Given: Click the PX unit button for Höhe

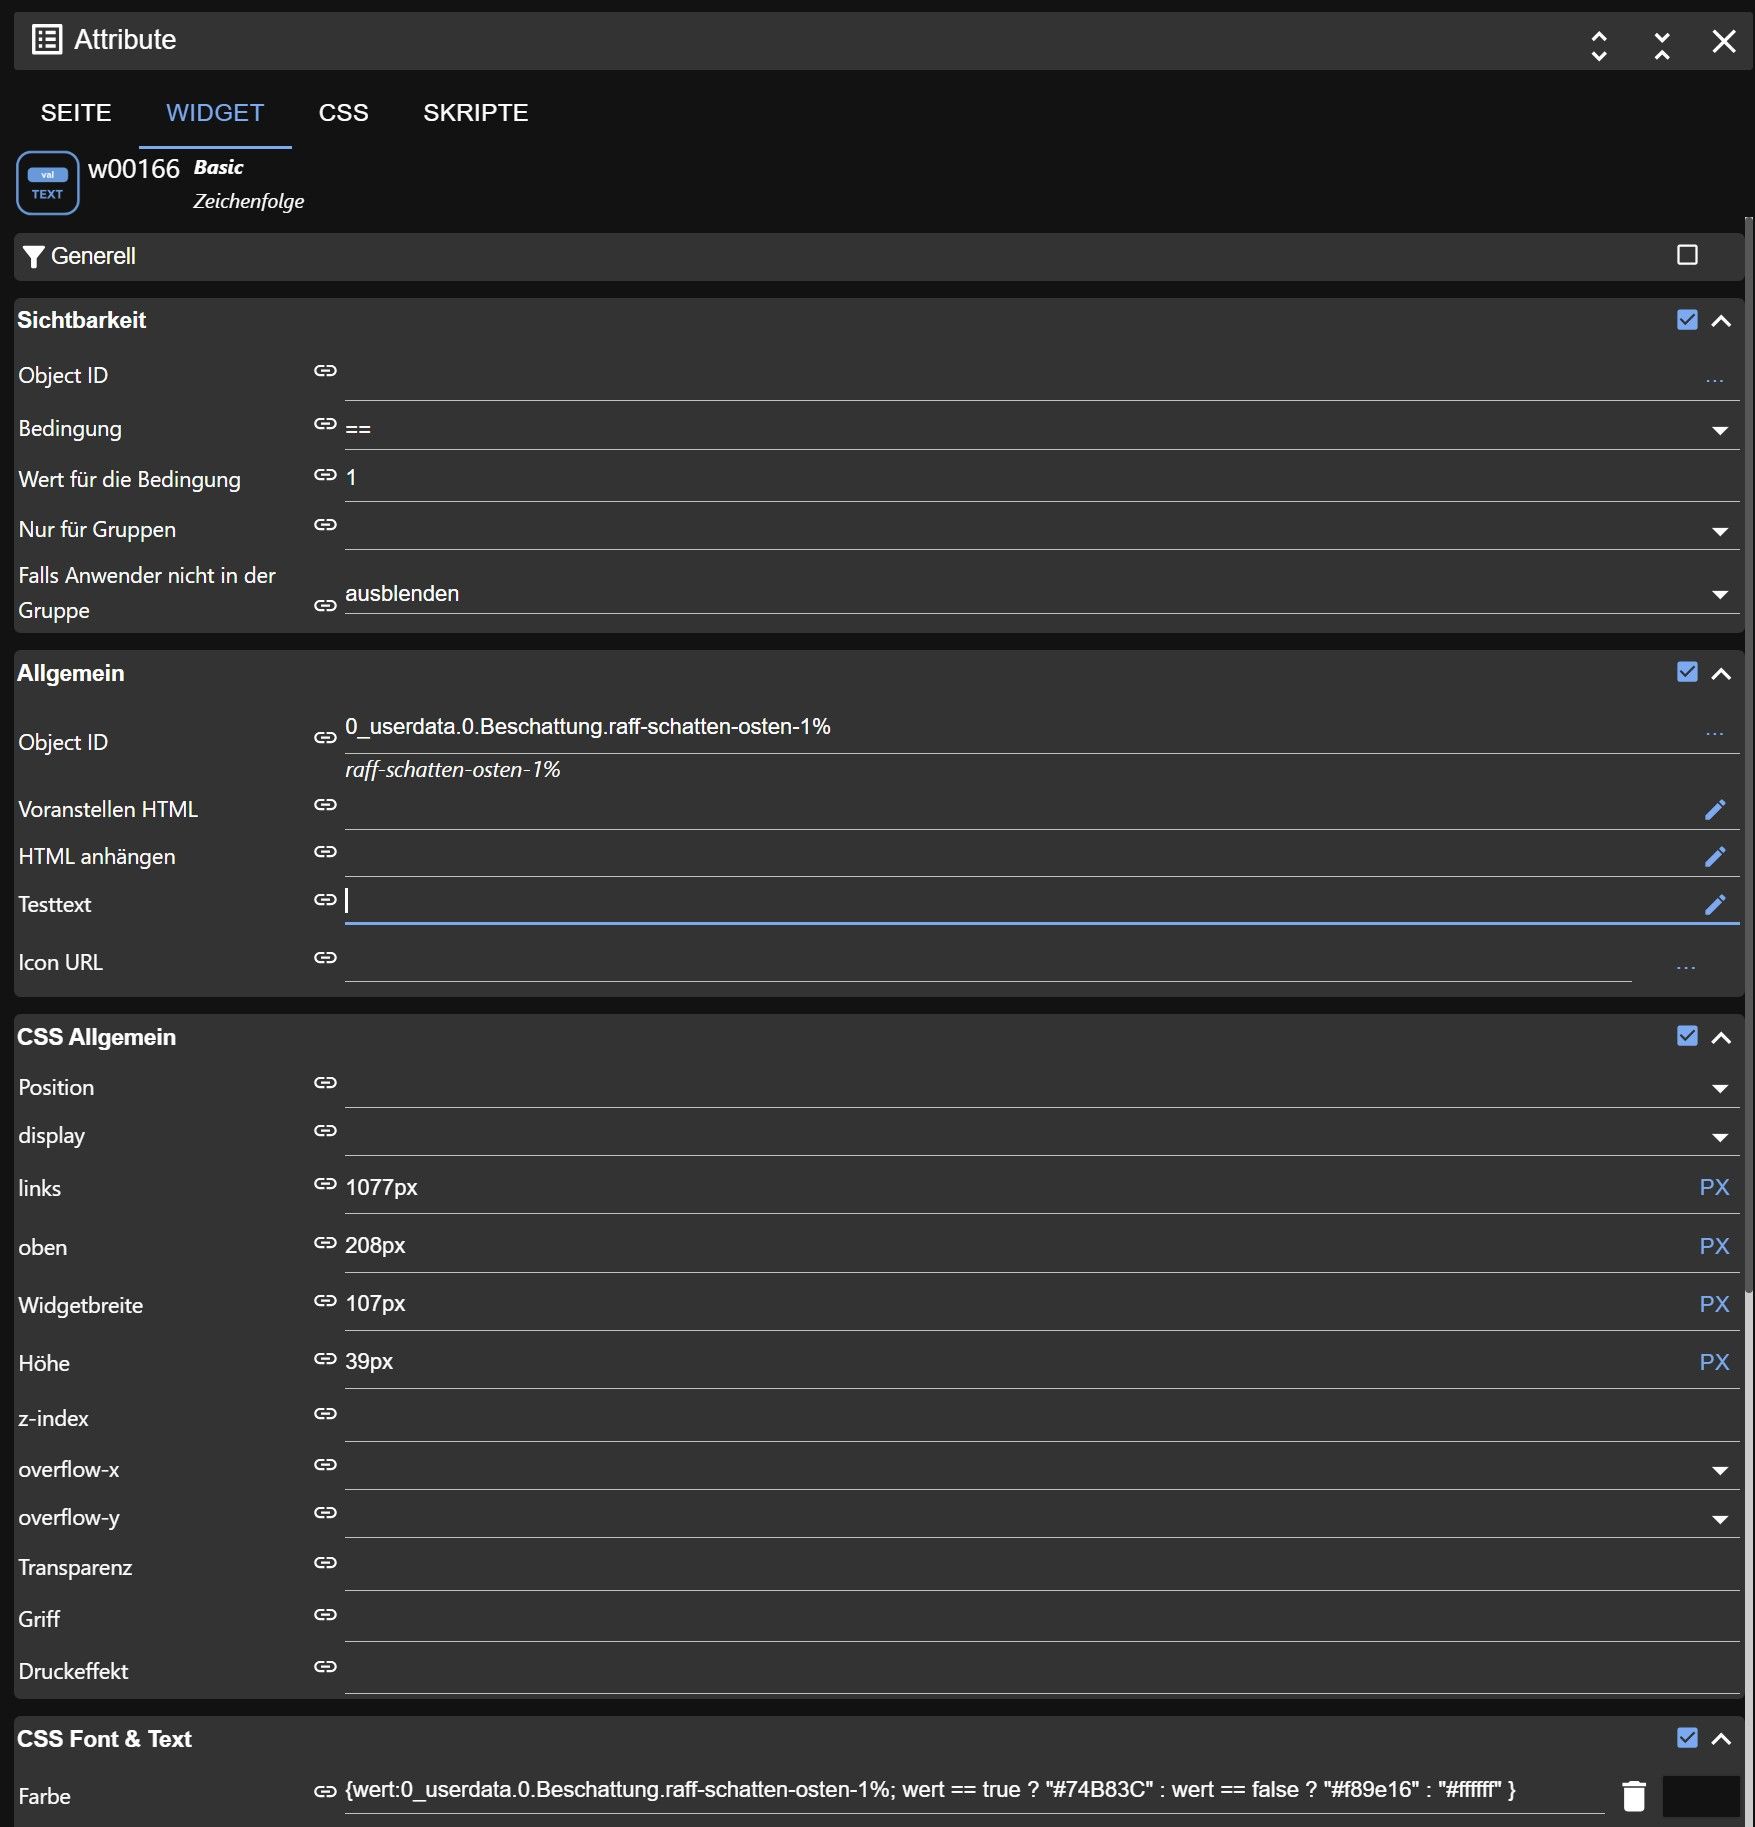Looking at the screenshot, I should [x=1714, y=1362].
